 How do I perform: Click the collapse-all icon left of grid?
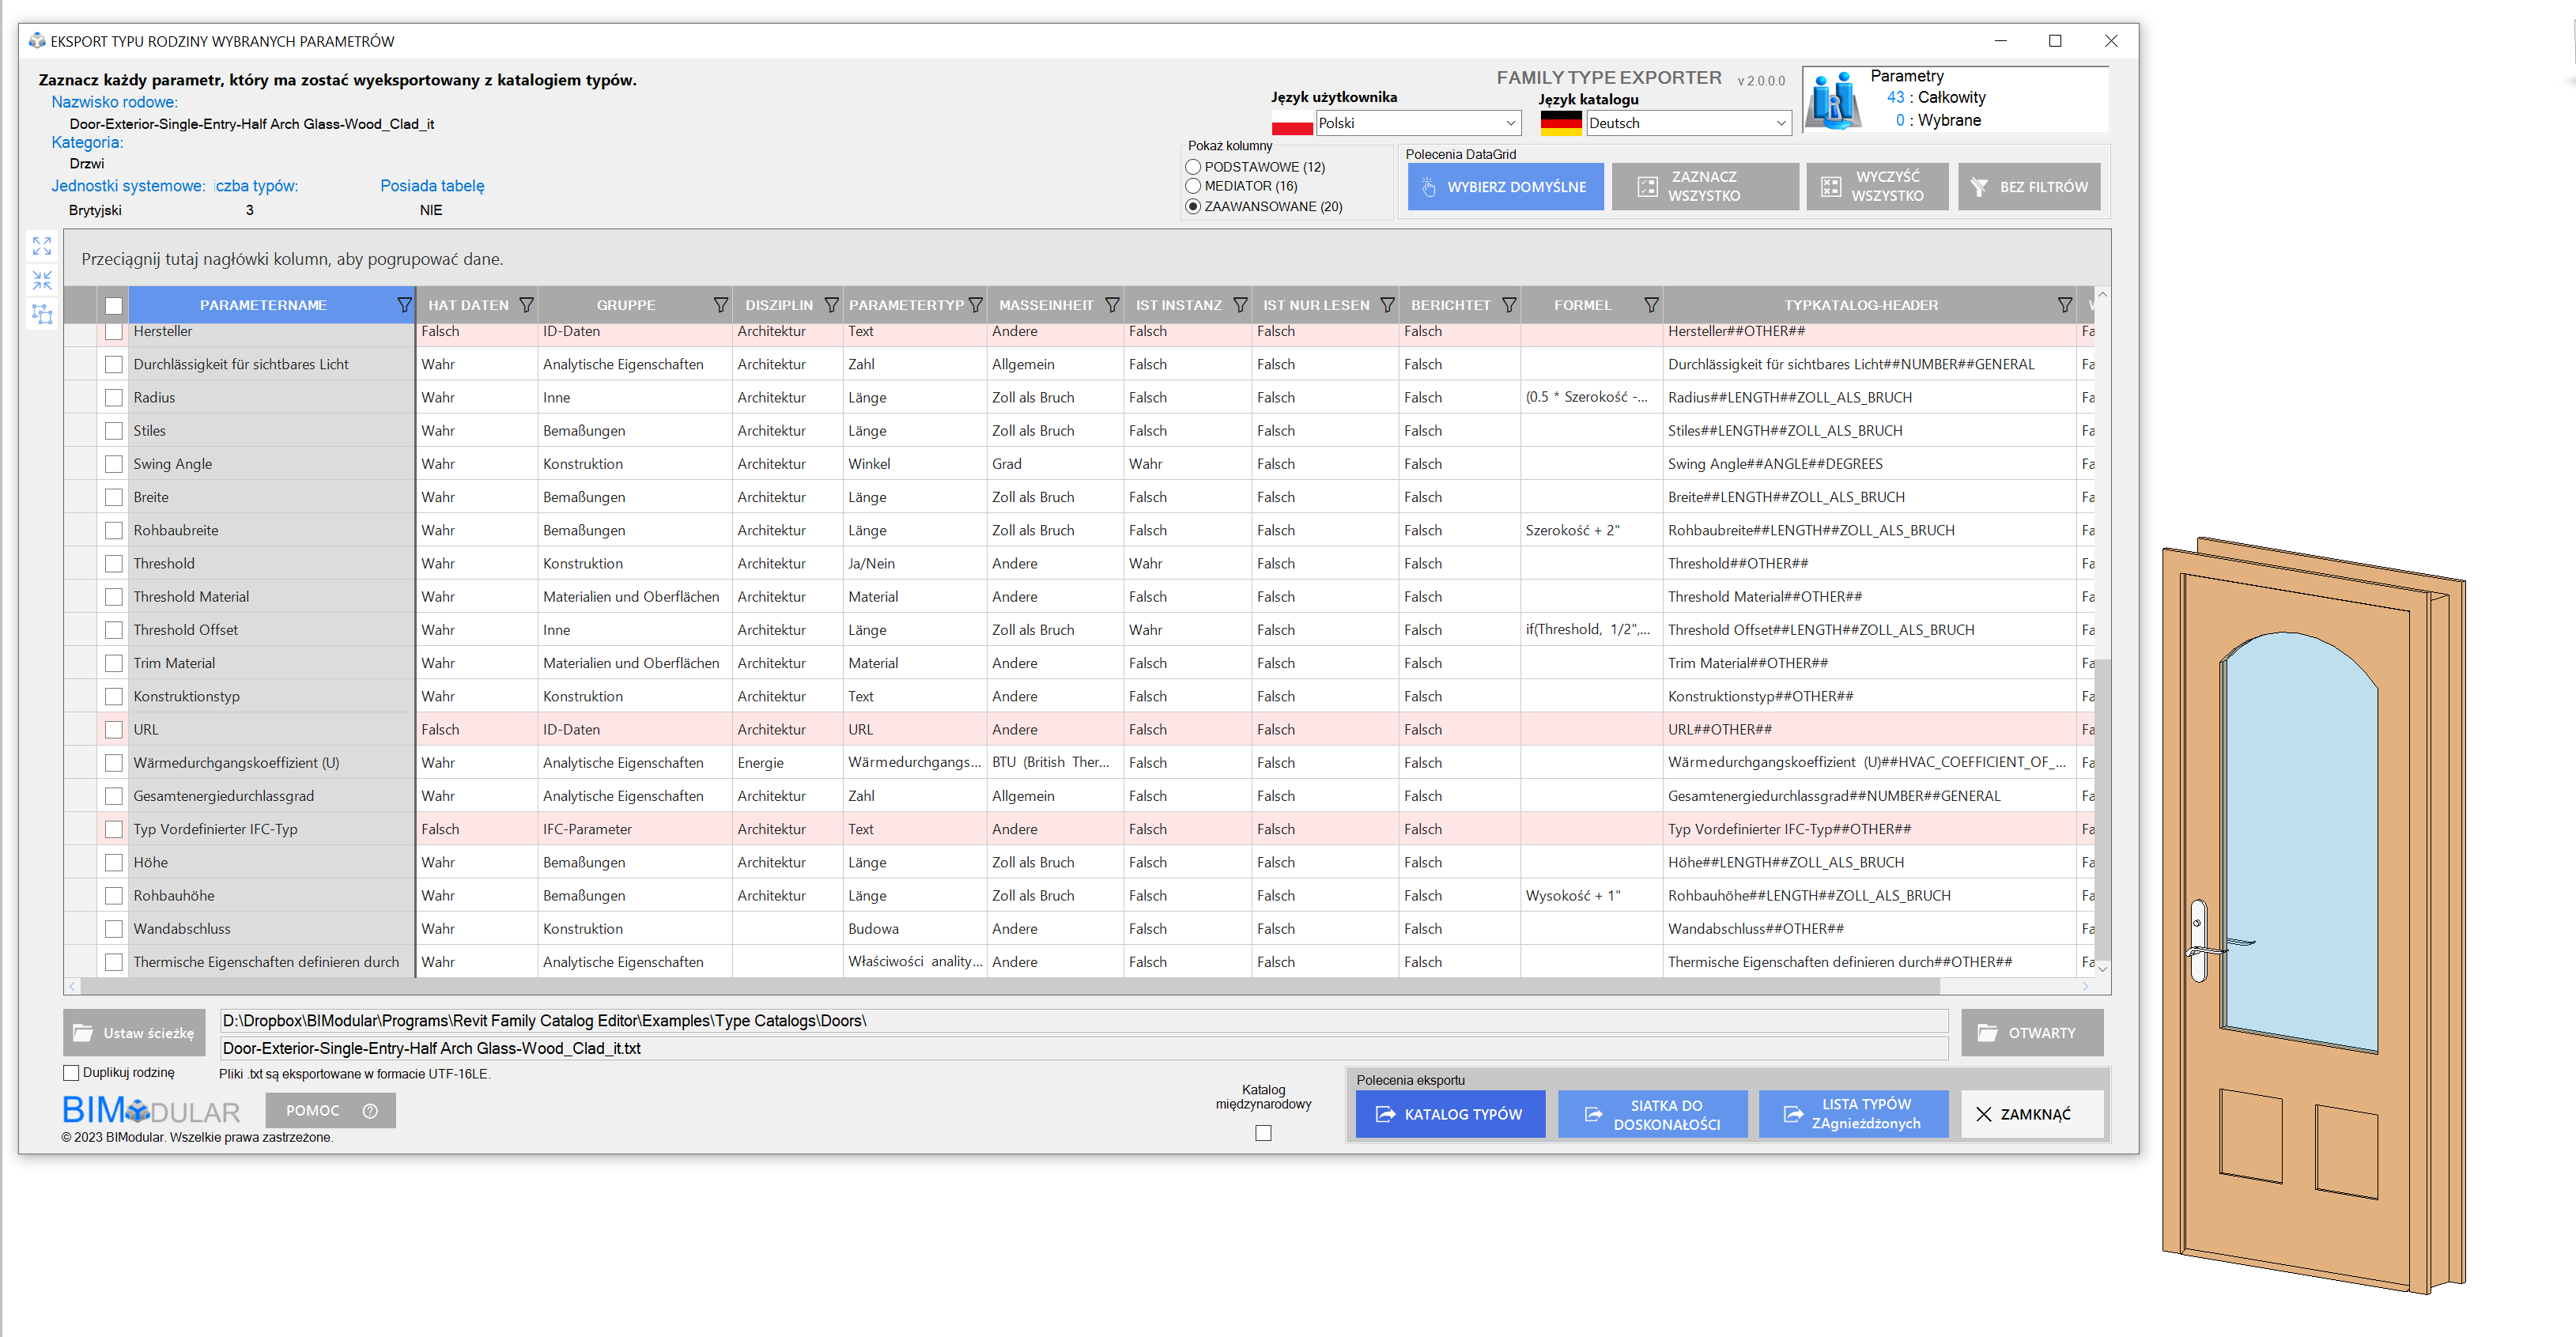point(42,280)
